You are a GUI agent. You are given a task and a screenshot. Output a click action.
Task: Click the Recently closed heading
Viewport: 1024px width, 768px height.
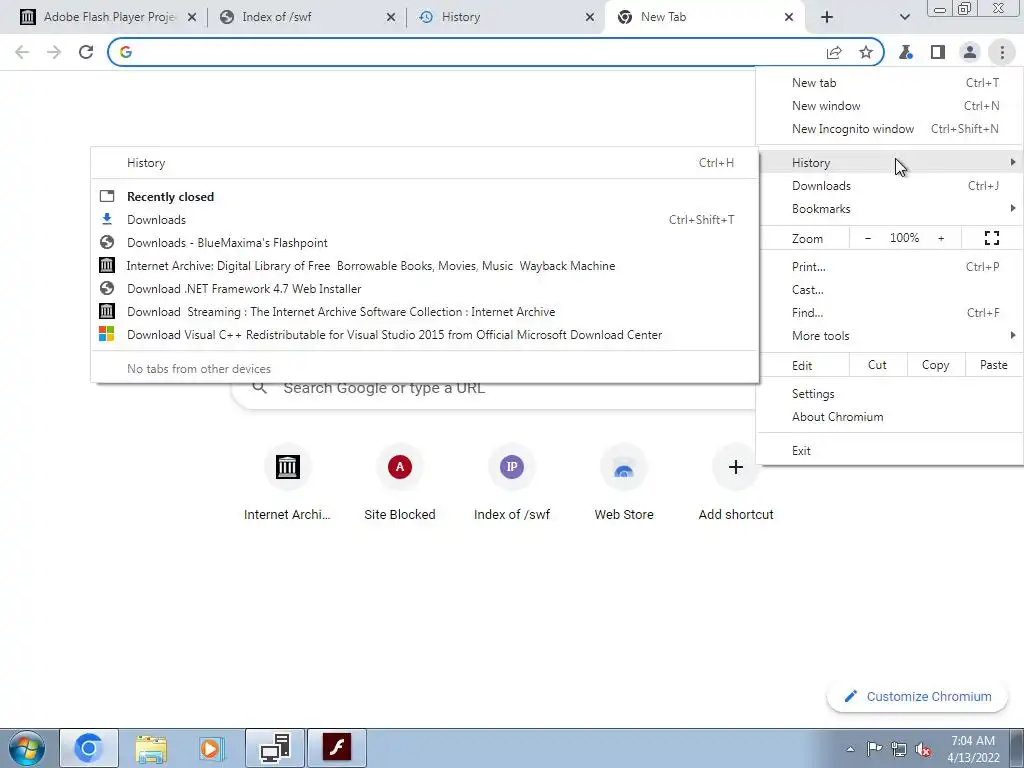[170, 197]
